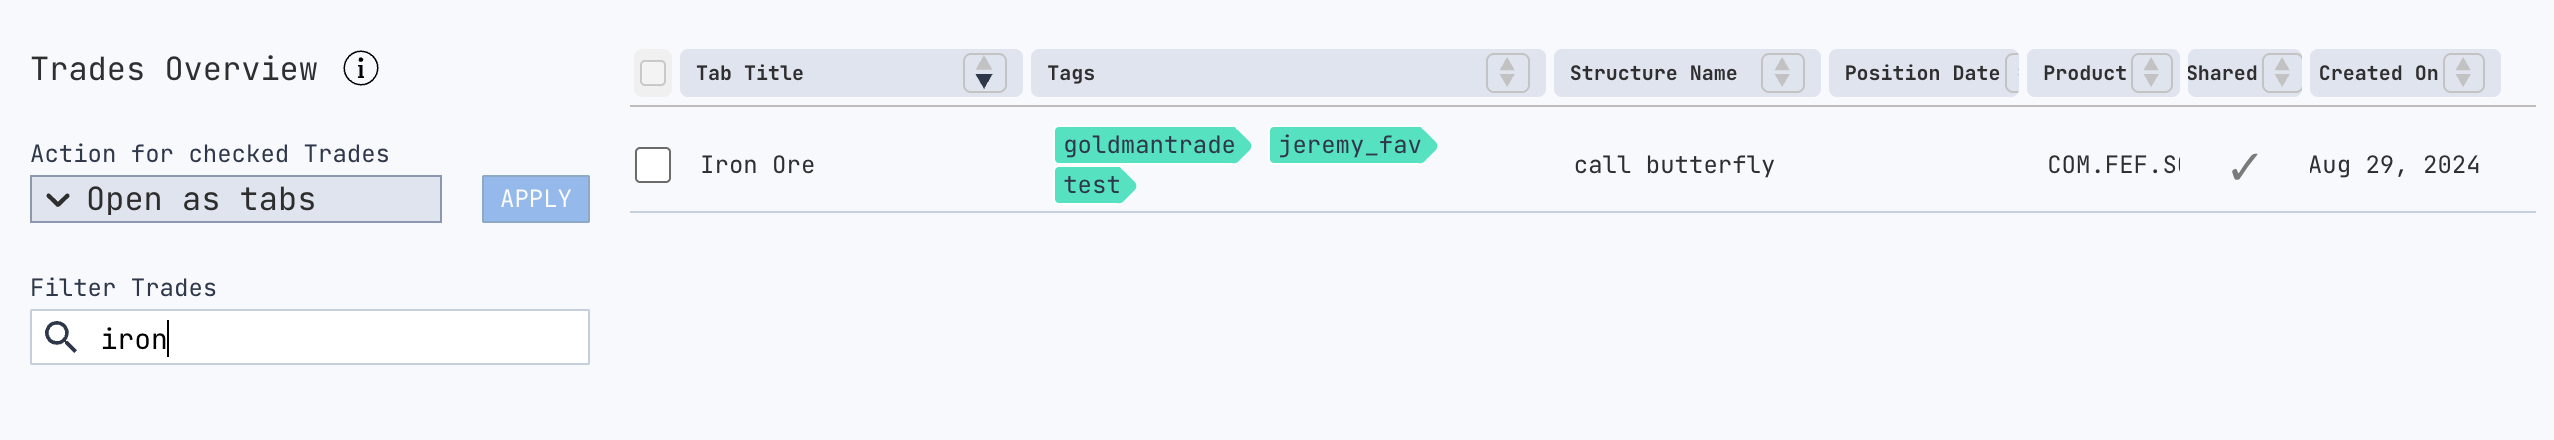Sort by Product column arrows

(x=2151, y=73)
